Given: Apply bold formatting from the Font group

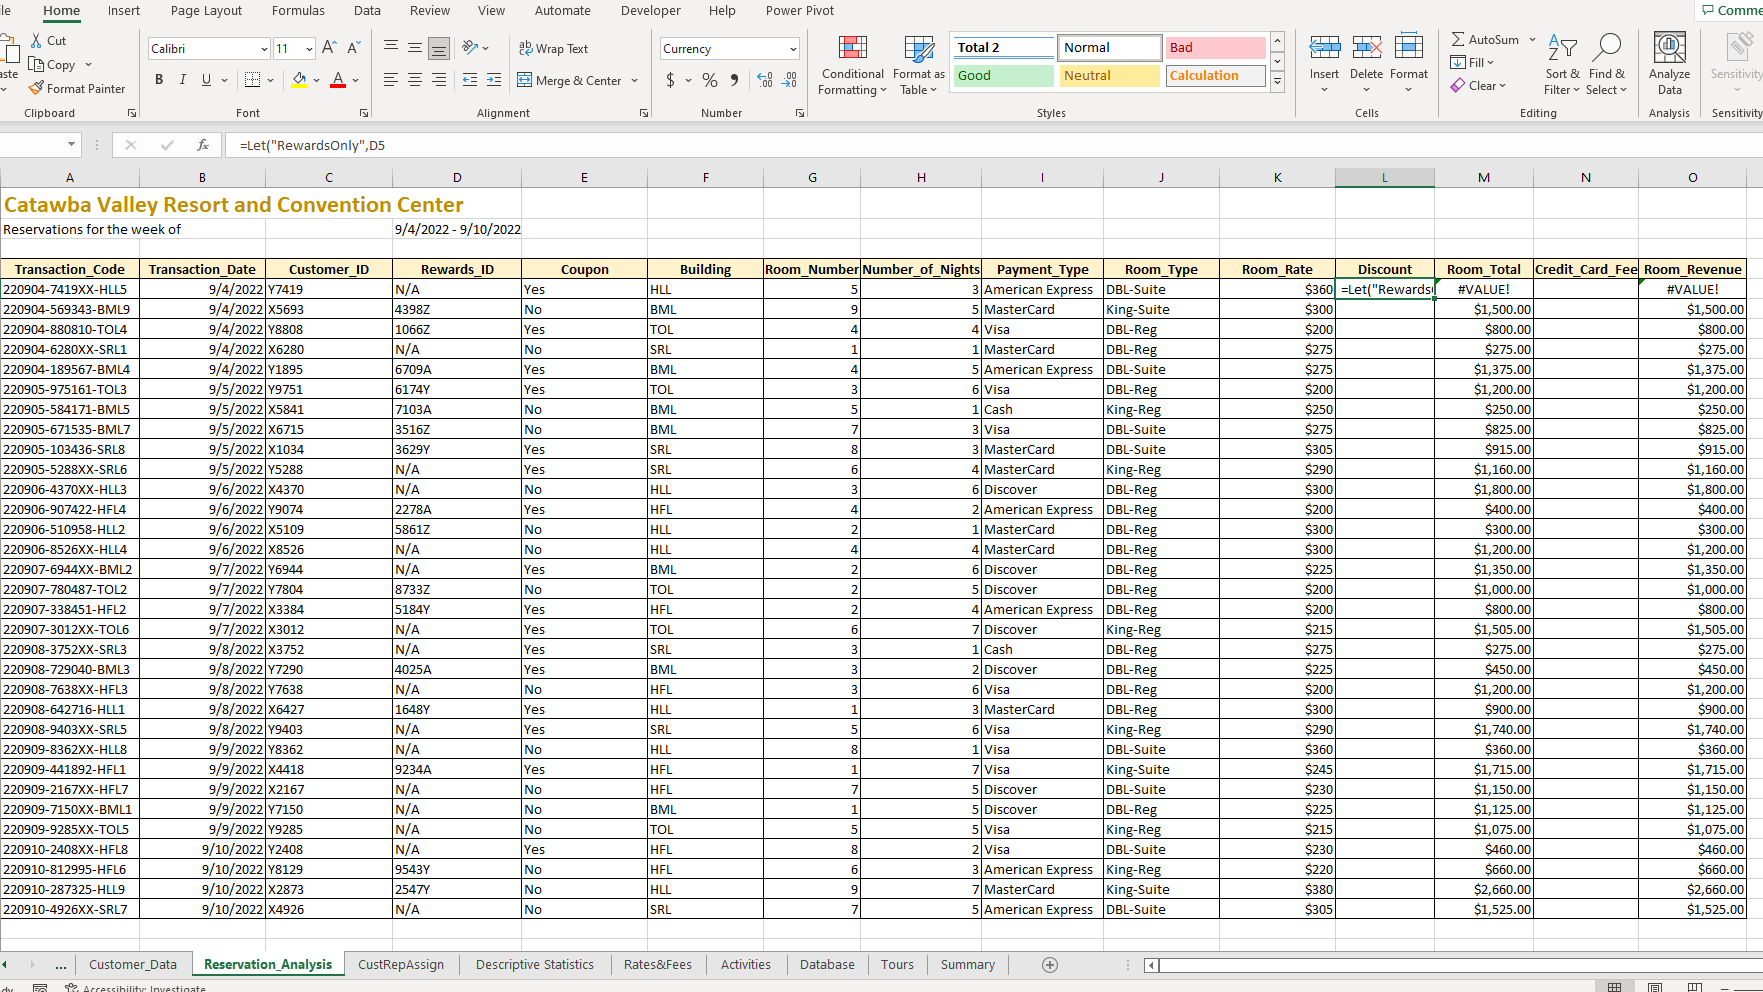Looking at the screenshot, I should (159, 80).
